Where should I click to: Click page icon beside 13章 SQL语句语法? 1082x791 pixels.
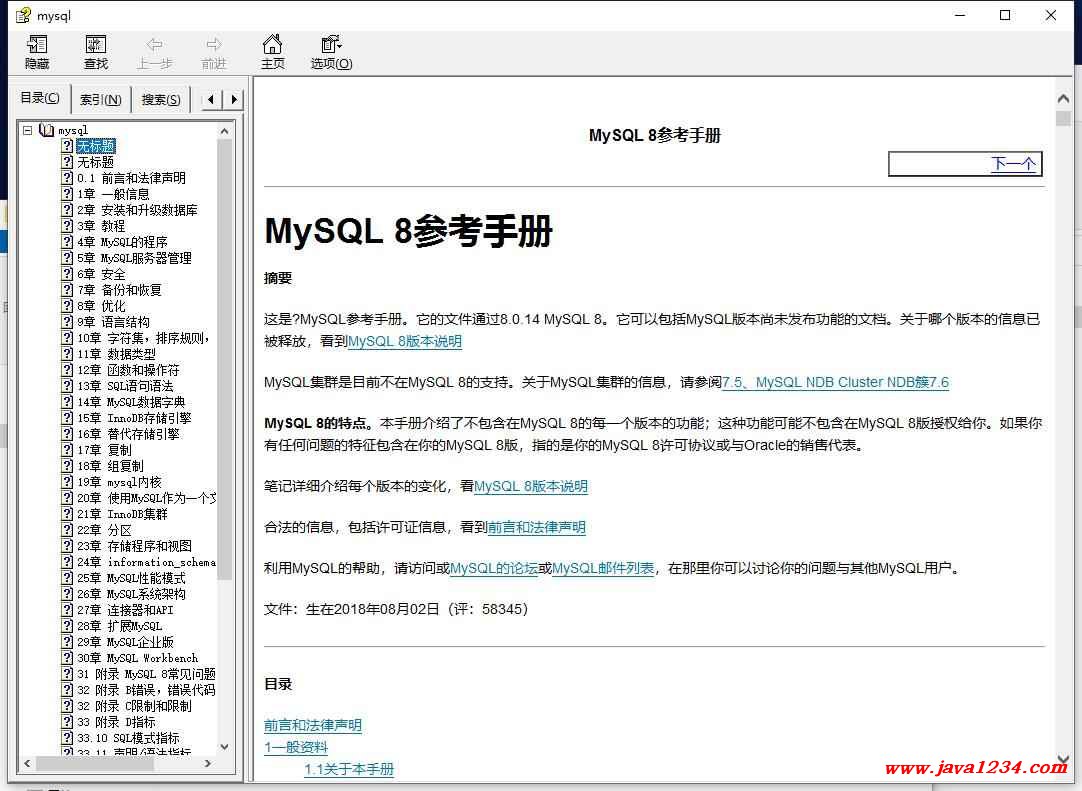(x=67, y=386)
